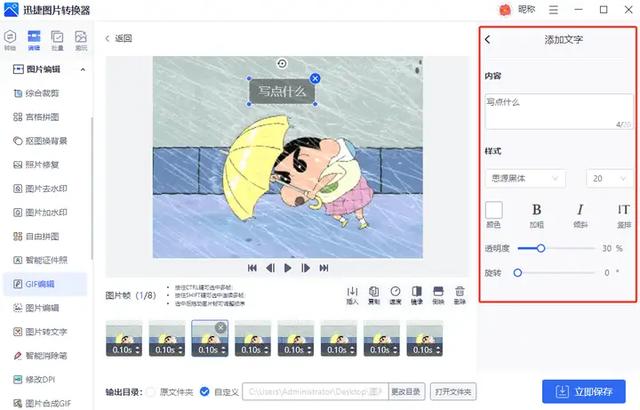This screenshot has width=640, height=410.
Task: Jump to the first frame
Action: [x=252, y=268]
